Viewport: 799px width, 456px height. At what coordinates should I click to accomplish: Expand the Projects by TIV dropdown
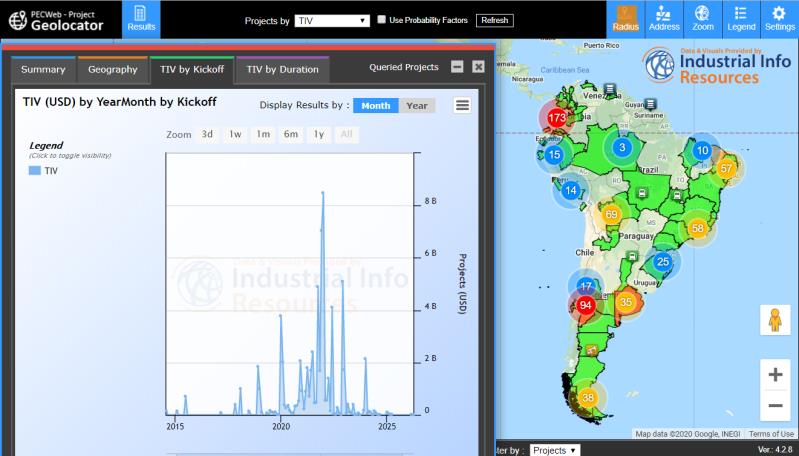pos(332,20)
